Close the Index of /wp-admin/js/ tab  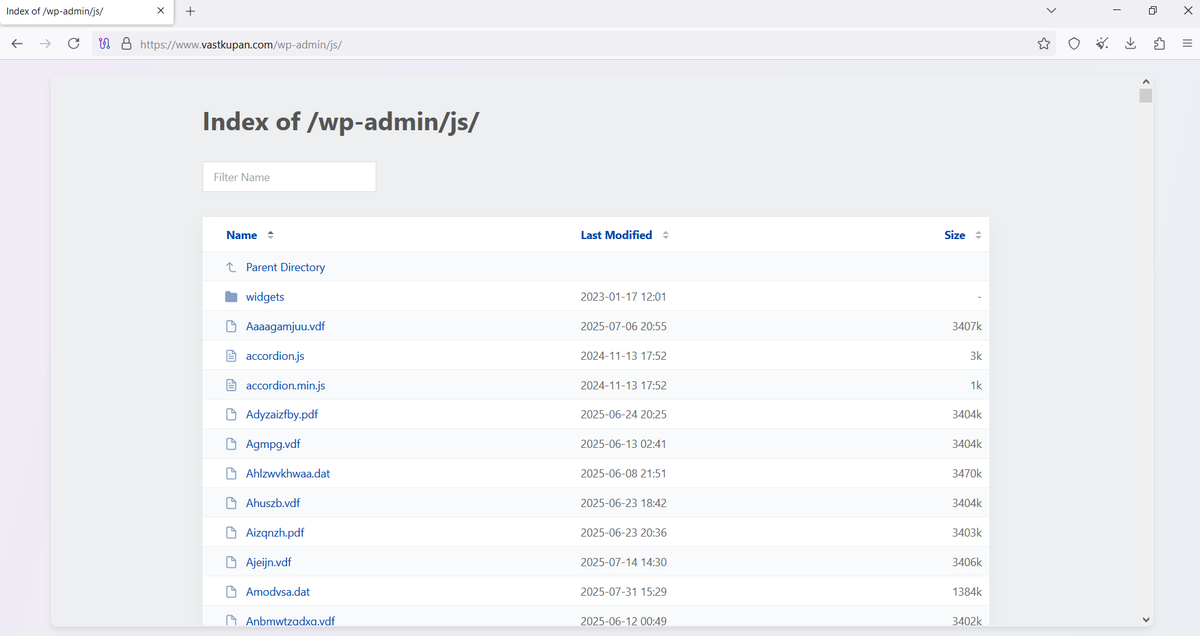coord(161,11)
